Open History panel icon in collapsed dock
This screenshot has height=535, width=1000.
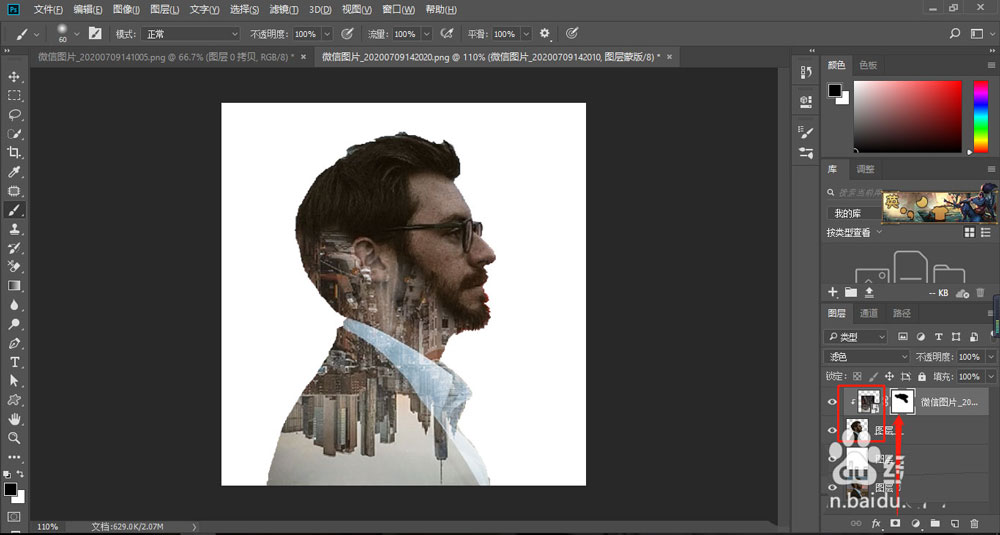click(806, 73)
